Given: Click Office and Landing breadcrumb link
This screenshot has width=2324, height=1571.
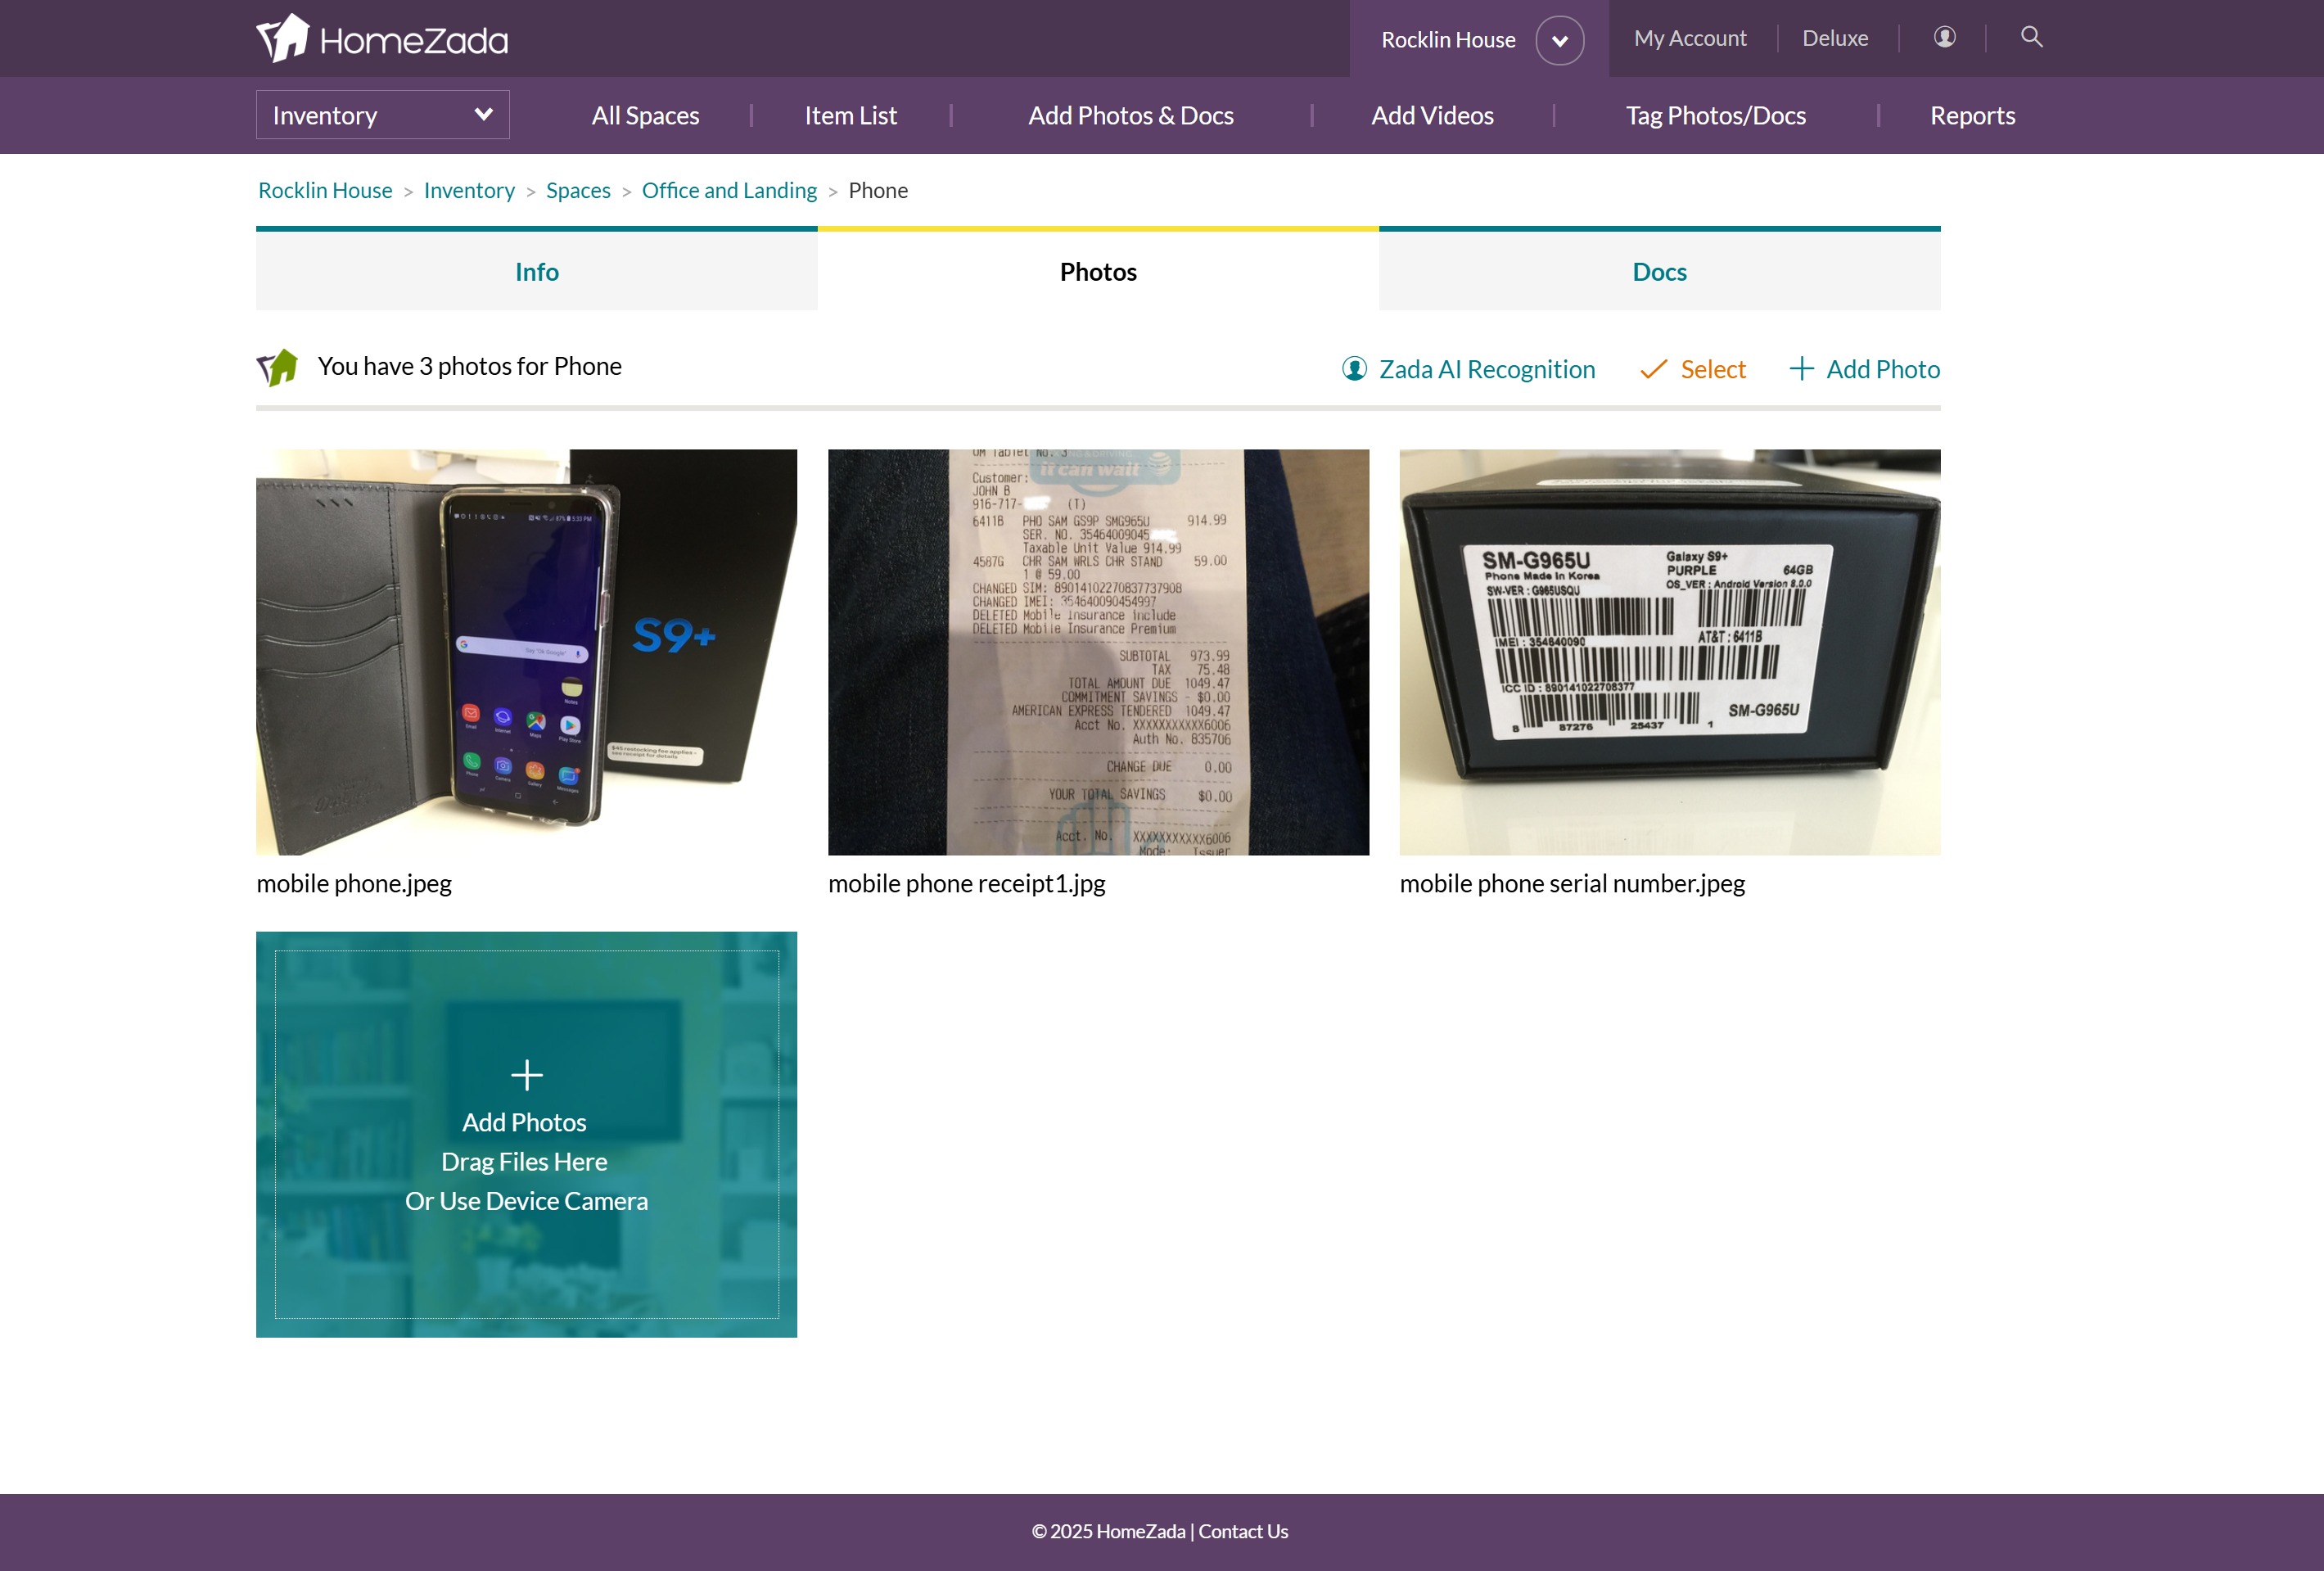Looking at the screenshot, I should point(729,190).
